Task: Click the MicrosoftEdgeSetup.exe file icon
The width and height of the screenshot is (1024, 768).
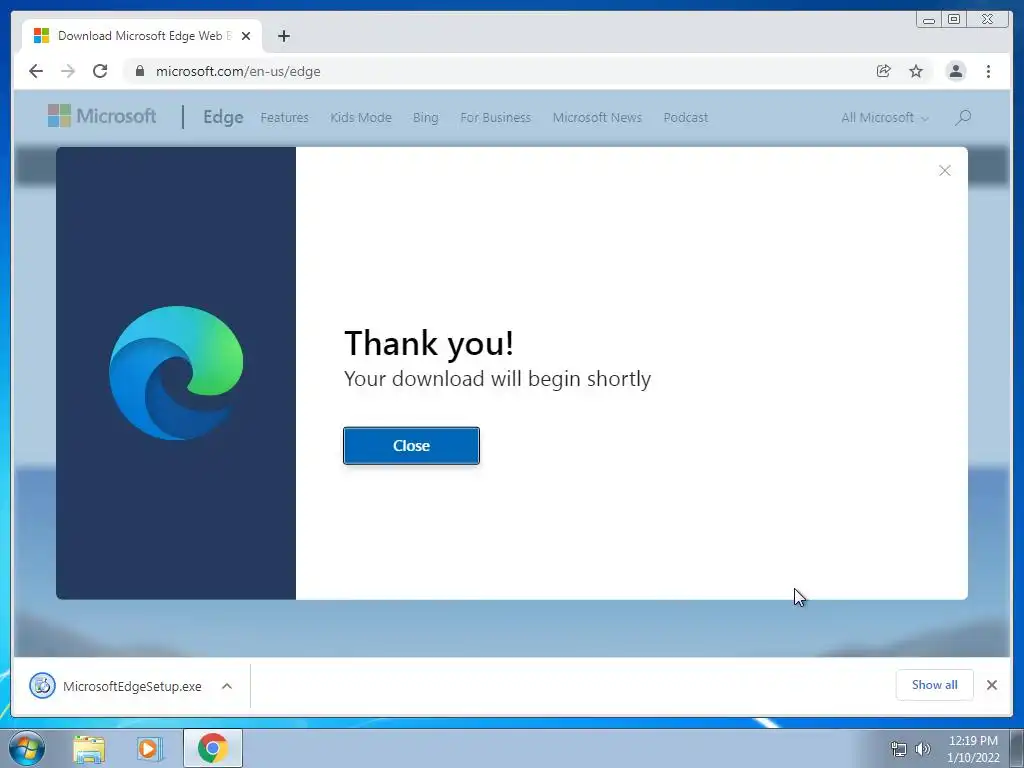Action: pyautogui.click(x=42, y=686)
